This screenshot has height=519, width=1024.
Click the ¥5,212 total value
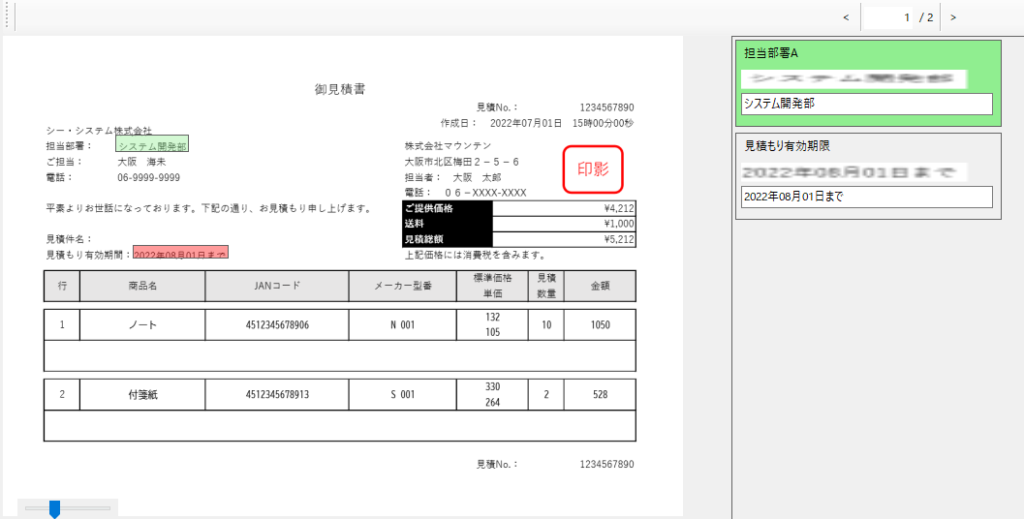pyautogui.click(x=618, y=240)
